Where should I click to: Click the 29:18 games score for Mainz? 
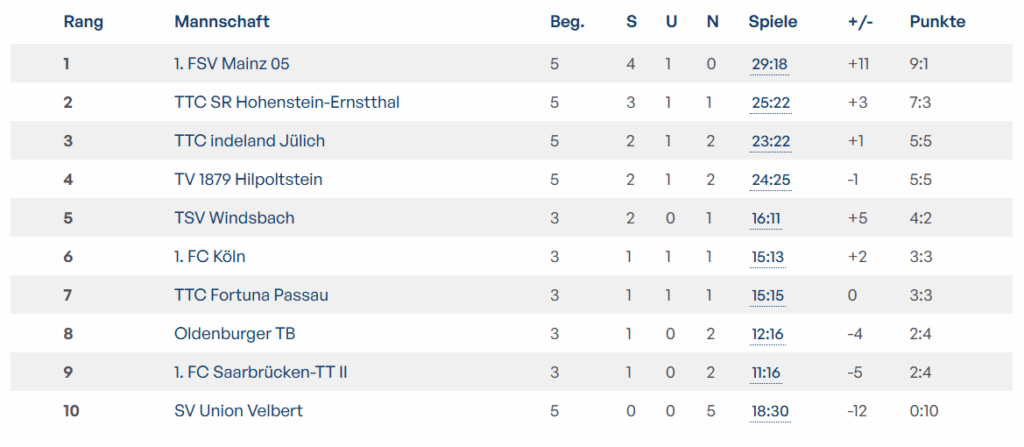point(770,65)
